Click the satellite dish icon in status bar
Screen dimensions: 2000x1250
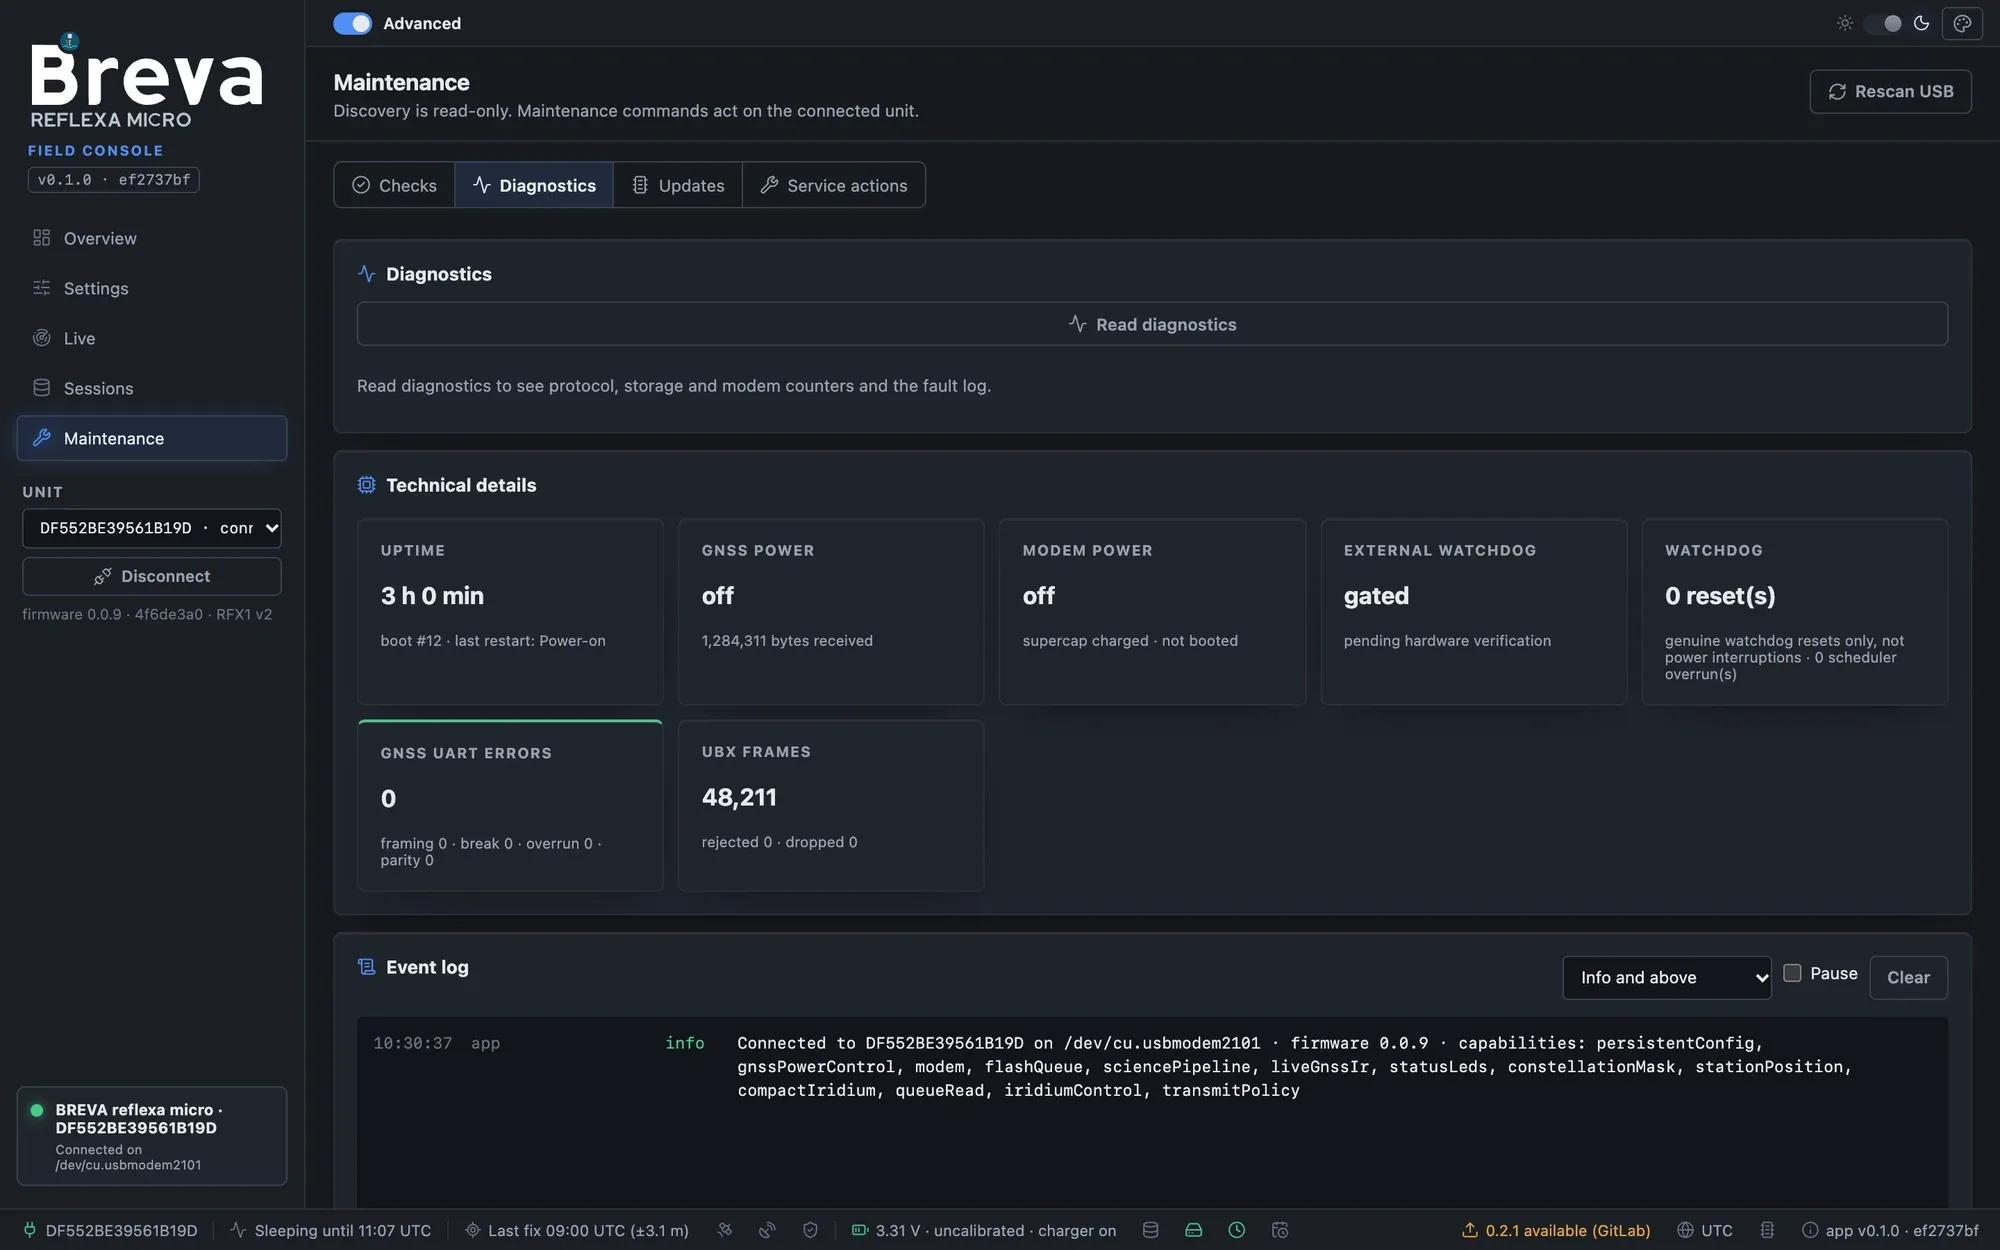click(x=767, y=1230)
